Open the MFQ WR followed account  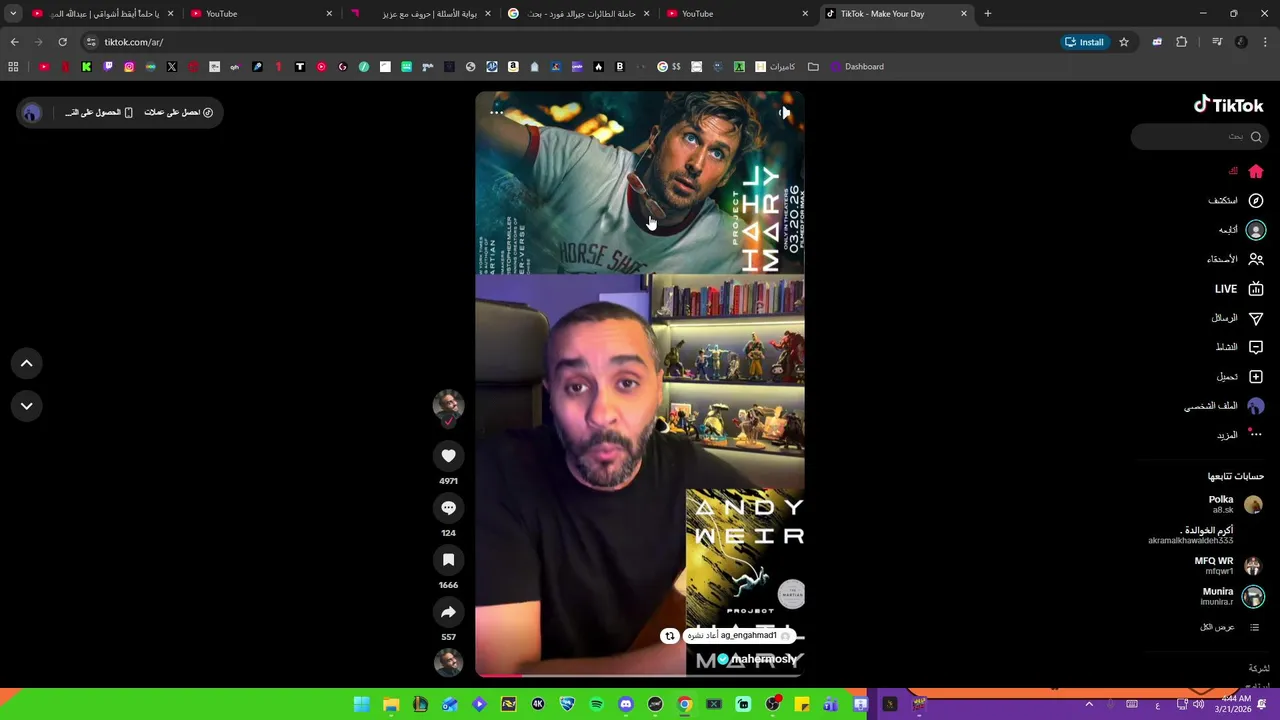[x=1229, y=566]
